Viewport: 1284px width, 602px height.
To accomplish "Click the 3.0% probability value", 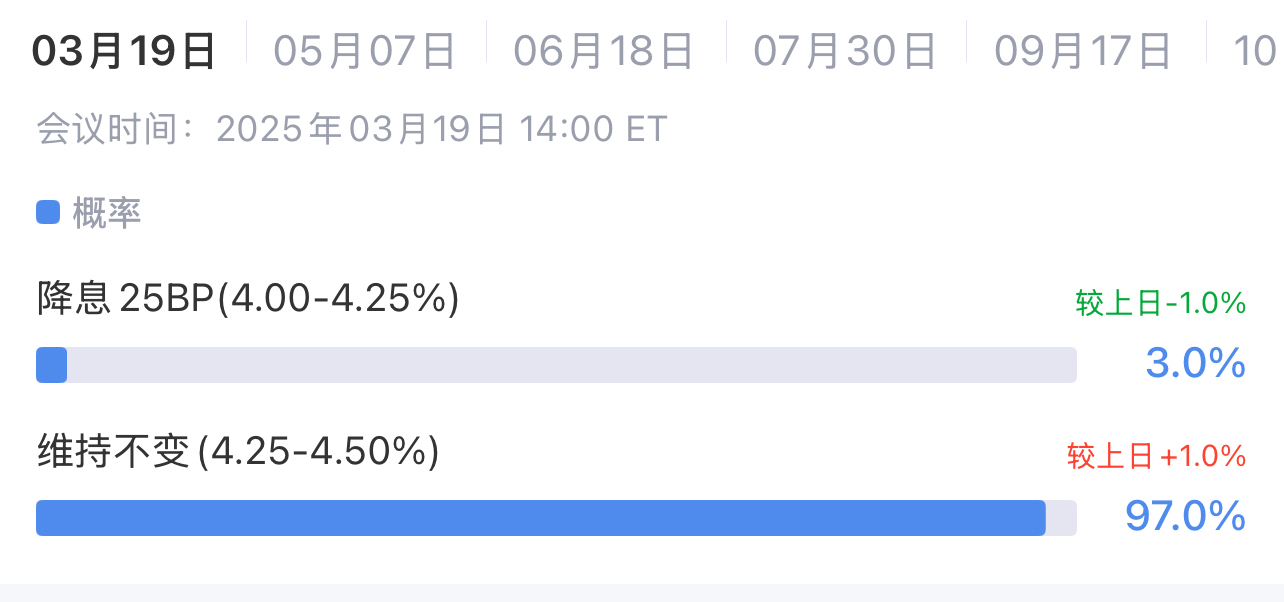I will tap(1196, 364).
